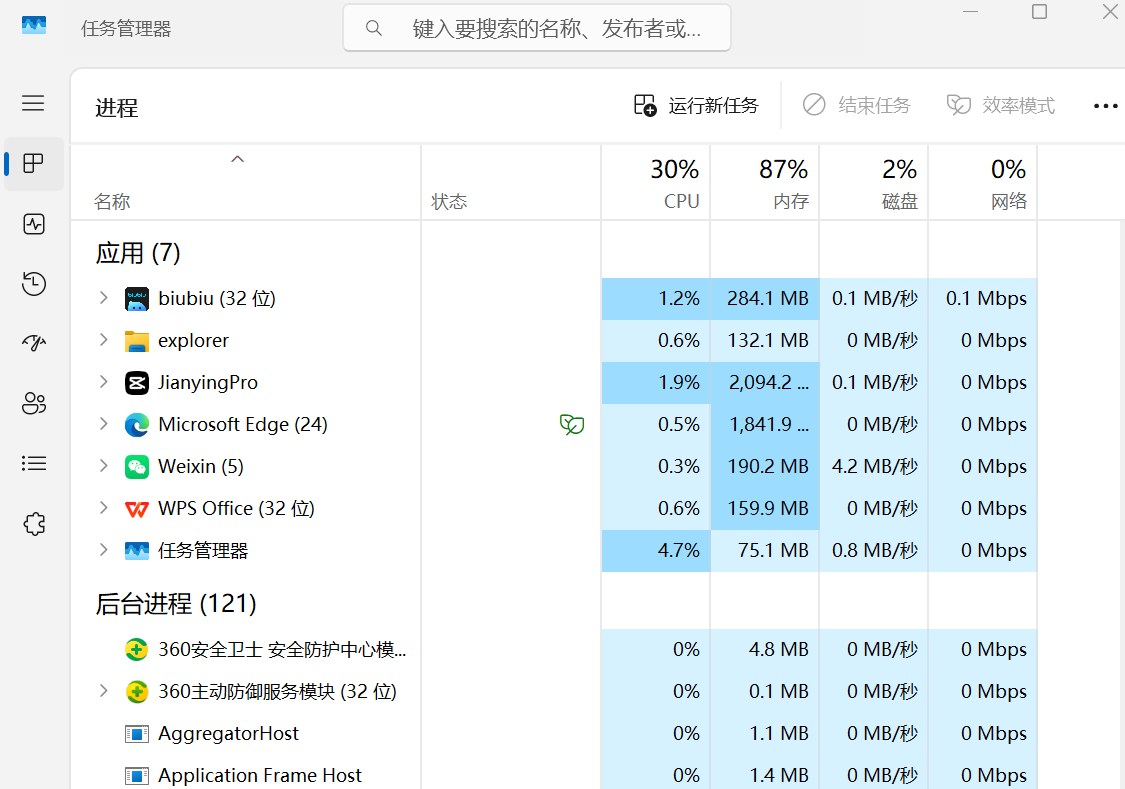Open the Startup apps sidebar icon
This screenshot has width=1125, height=789.
coord(34,343)
